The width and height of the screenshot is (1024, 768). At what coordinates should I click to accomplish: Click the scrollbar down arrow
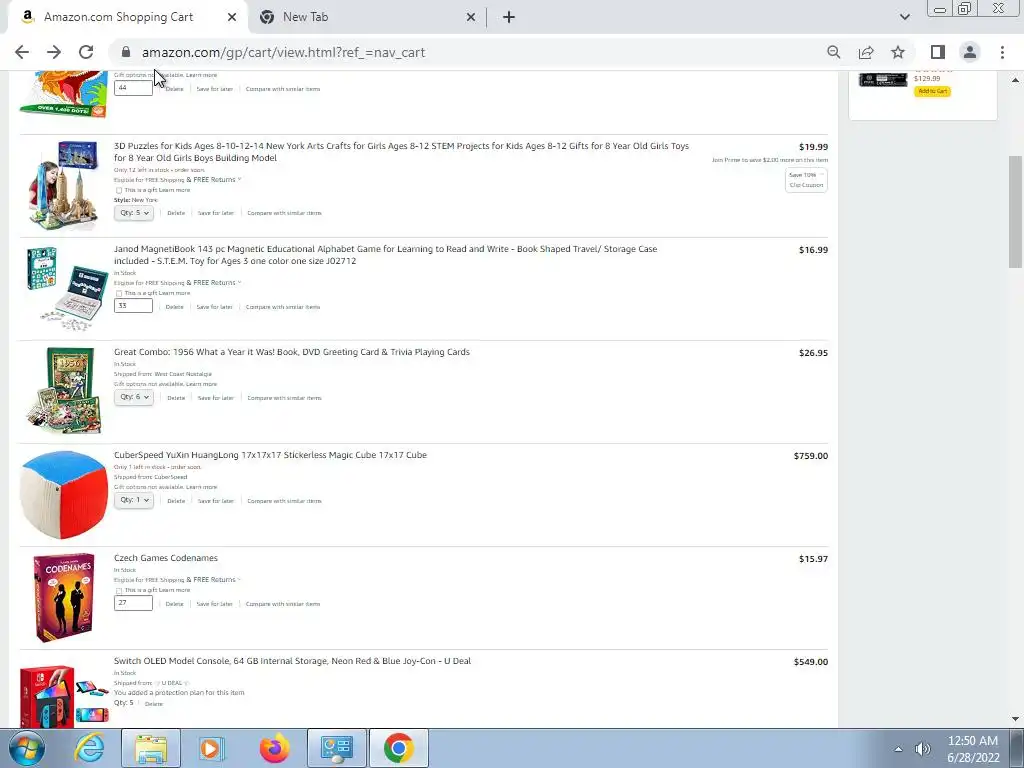point(1016,719)
